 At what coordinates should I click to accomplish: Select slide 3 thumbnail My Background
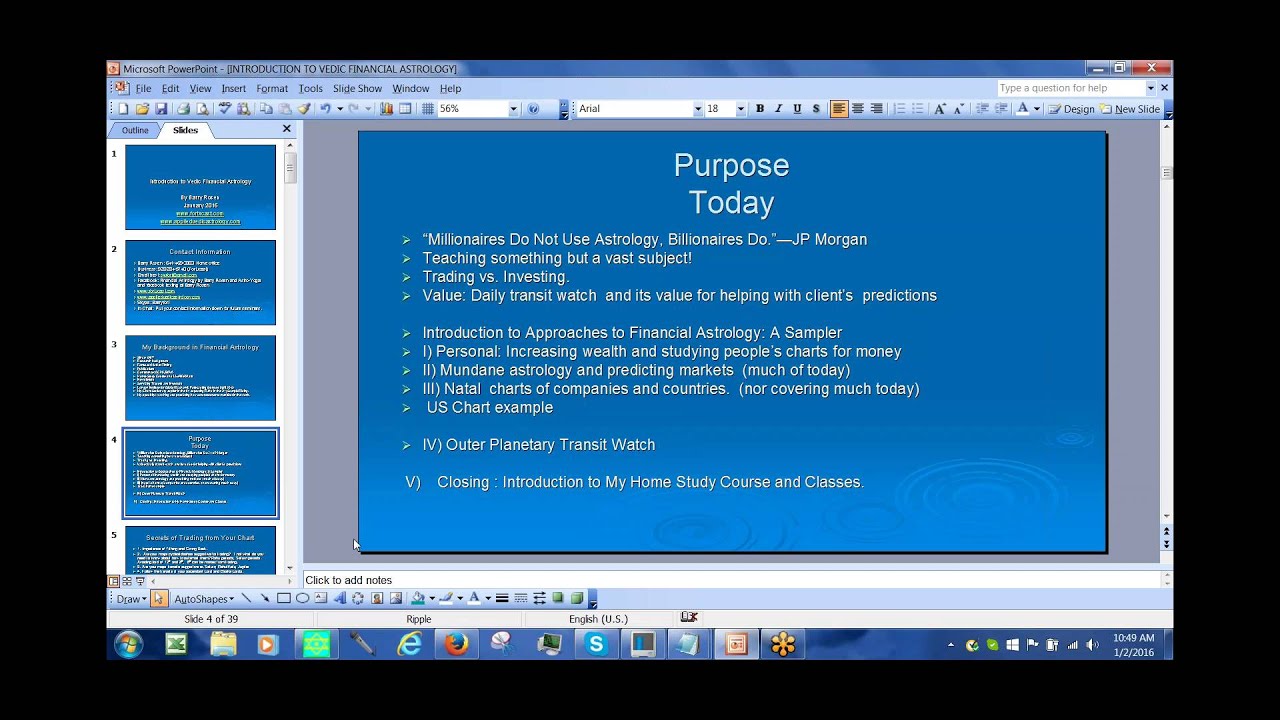tap(200, 377)
